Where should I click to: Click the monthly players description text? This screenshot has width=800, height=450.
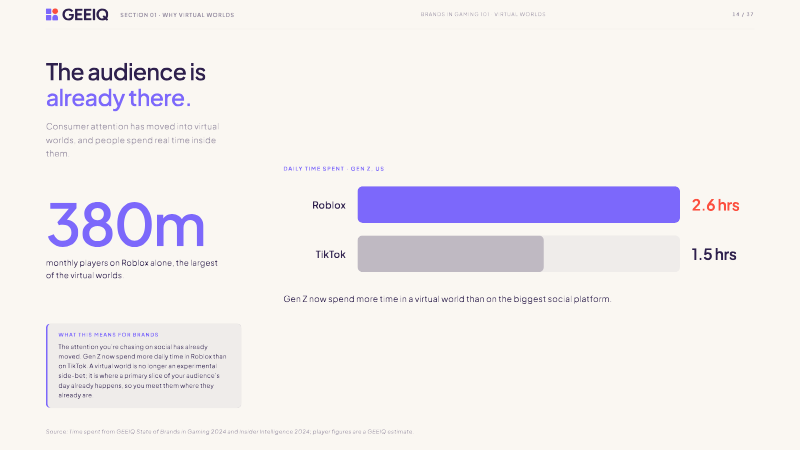click(x=132, y=269)
